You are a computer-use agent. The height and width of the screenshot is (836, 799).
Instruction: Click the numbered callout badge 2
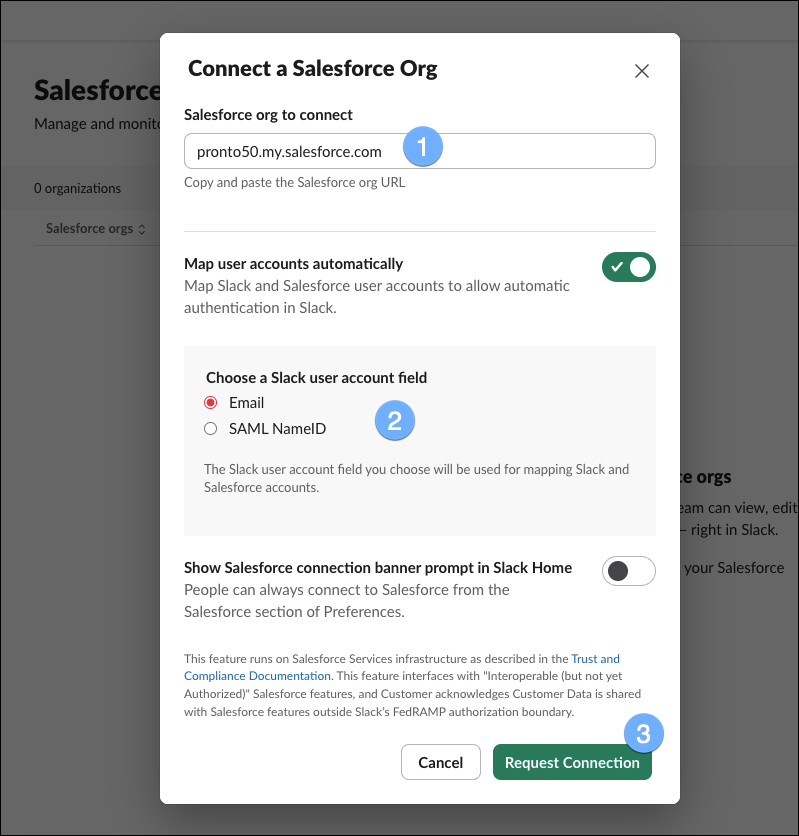point(395,420)
